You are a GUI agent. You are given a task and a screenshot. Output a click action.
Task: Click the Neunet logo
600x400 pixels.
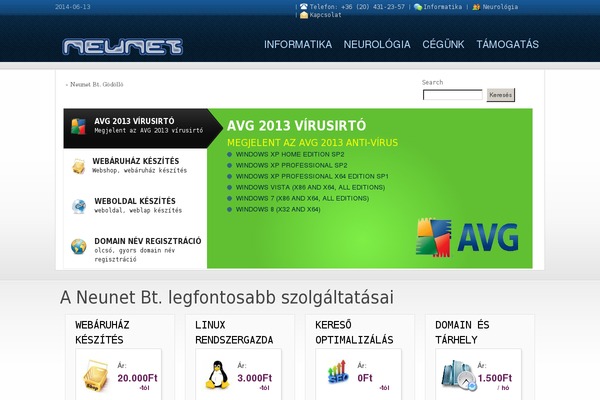[x=122, y=47]
